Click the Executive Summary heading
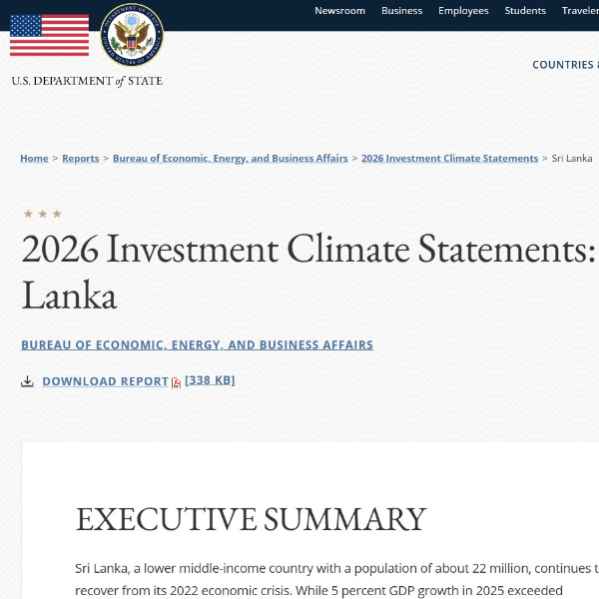Screen dimensions: 599x599 click(x=251, y=519)
